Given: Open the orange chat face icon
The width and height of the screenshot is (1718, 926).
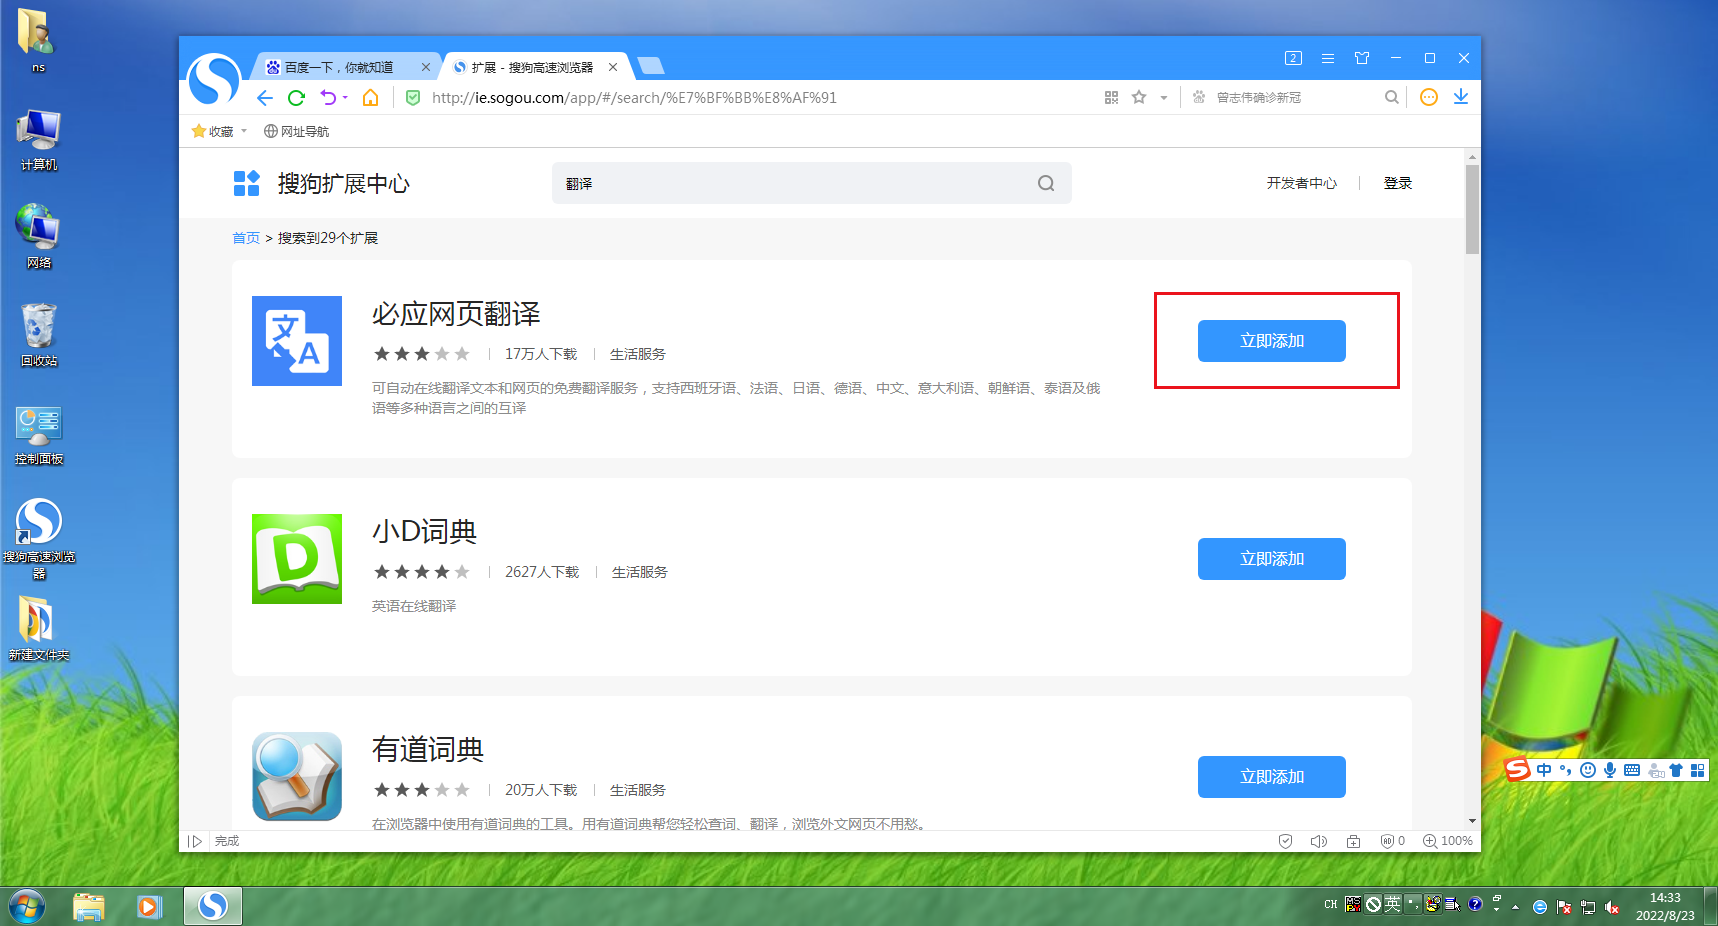Looking at the screenshot, I should 1429,97.
